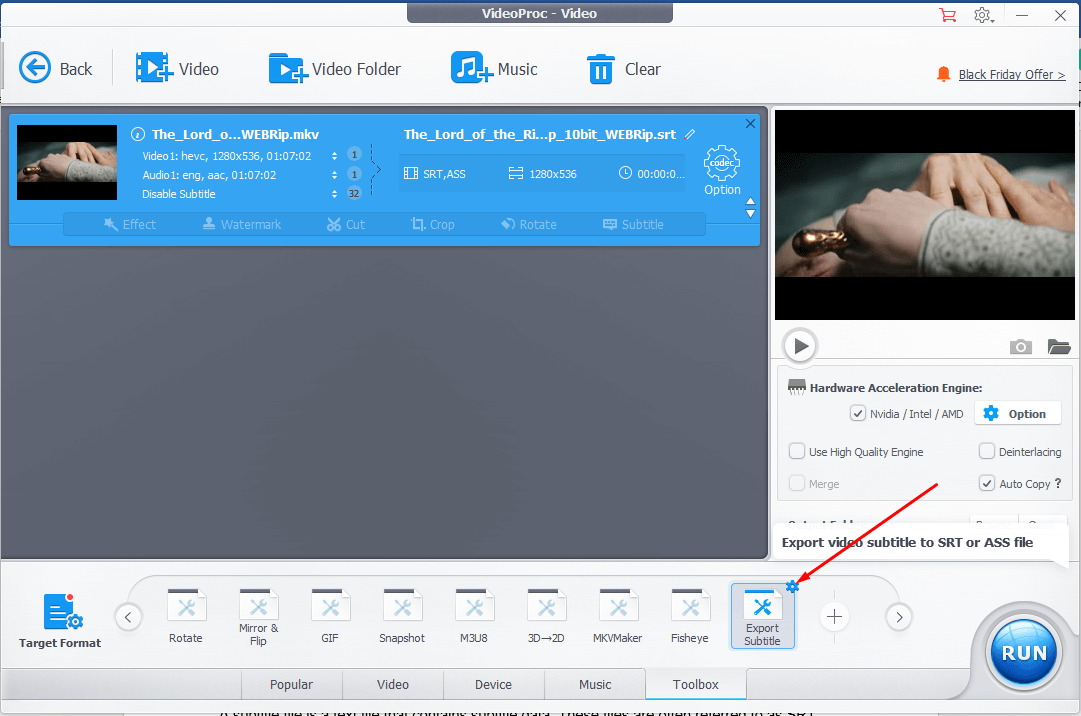Switch to the Device tab
This screenshot has width=1081, height=716.
(493, 685)
